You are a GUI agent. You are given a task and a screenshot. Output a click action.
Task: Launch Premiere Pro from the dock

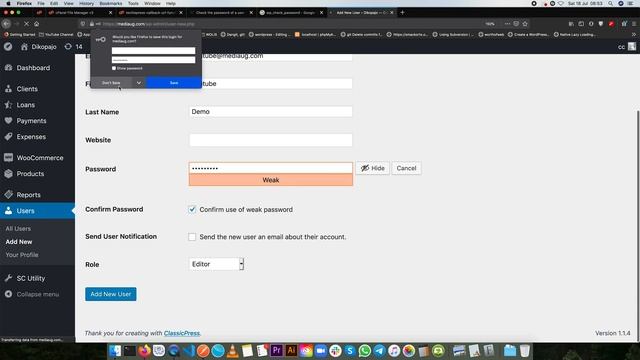[276, 351]
